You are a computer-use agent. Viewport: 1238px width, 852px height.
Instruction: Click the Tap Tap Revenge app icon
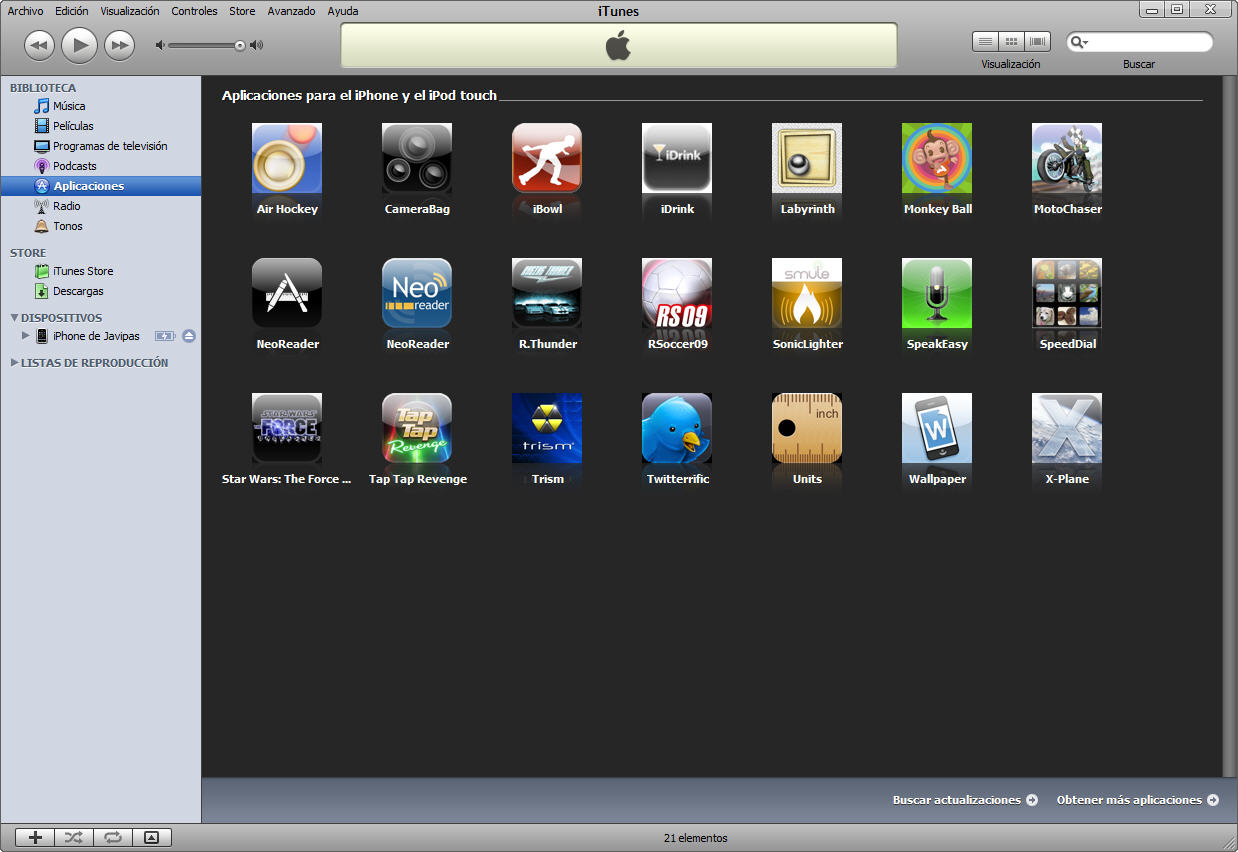417,428
